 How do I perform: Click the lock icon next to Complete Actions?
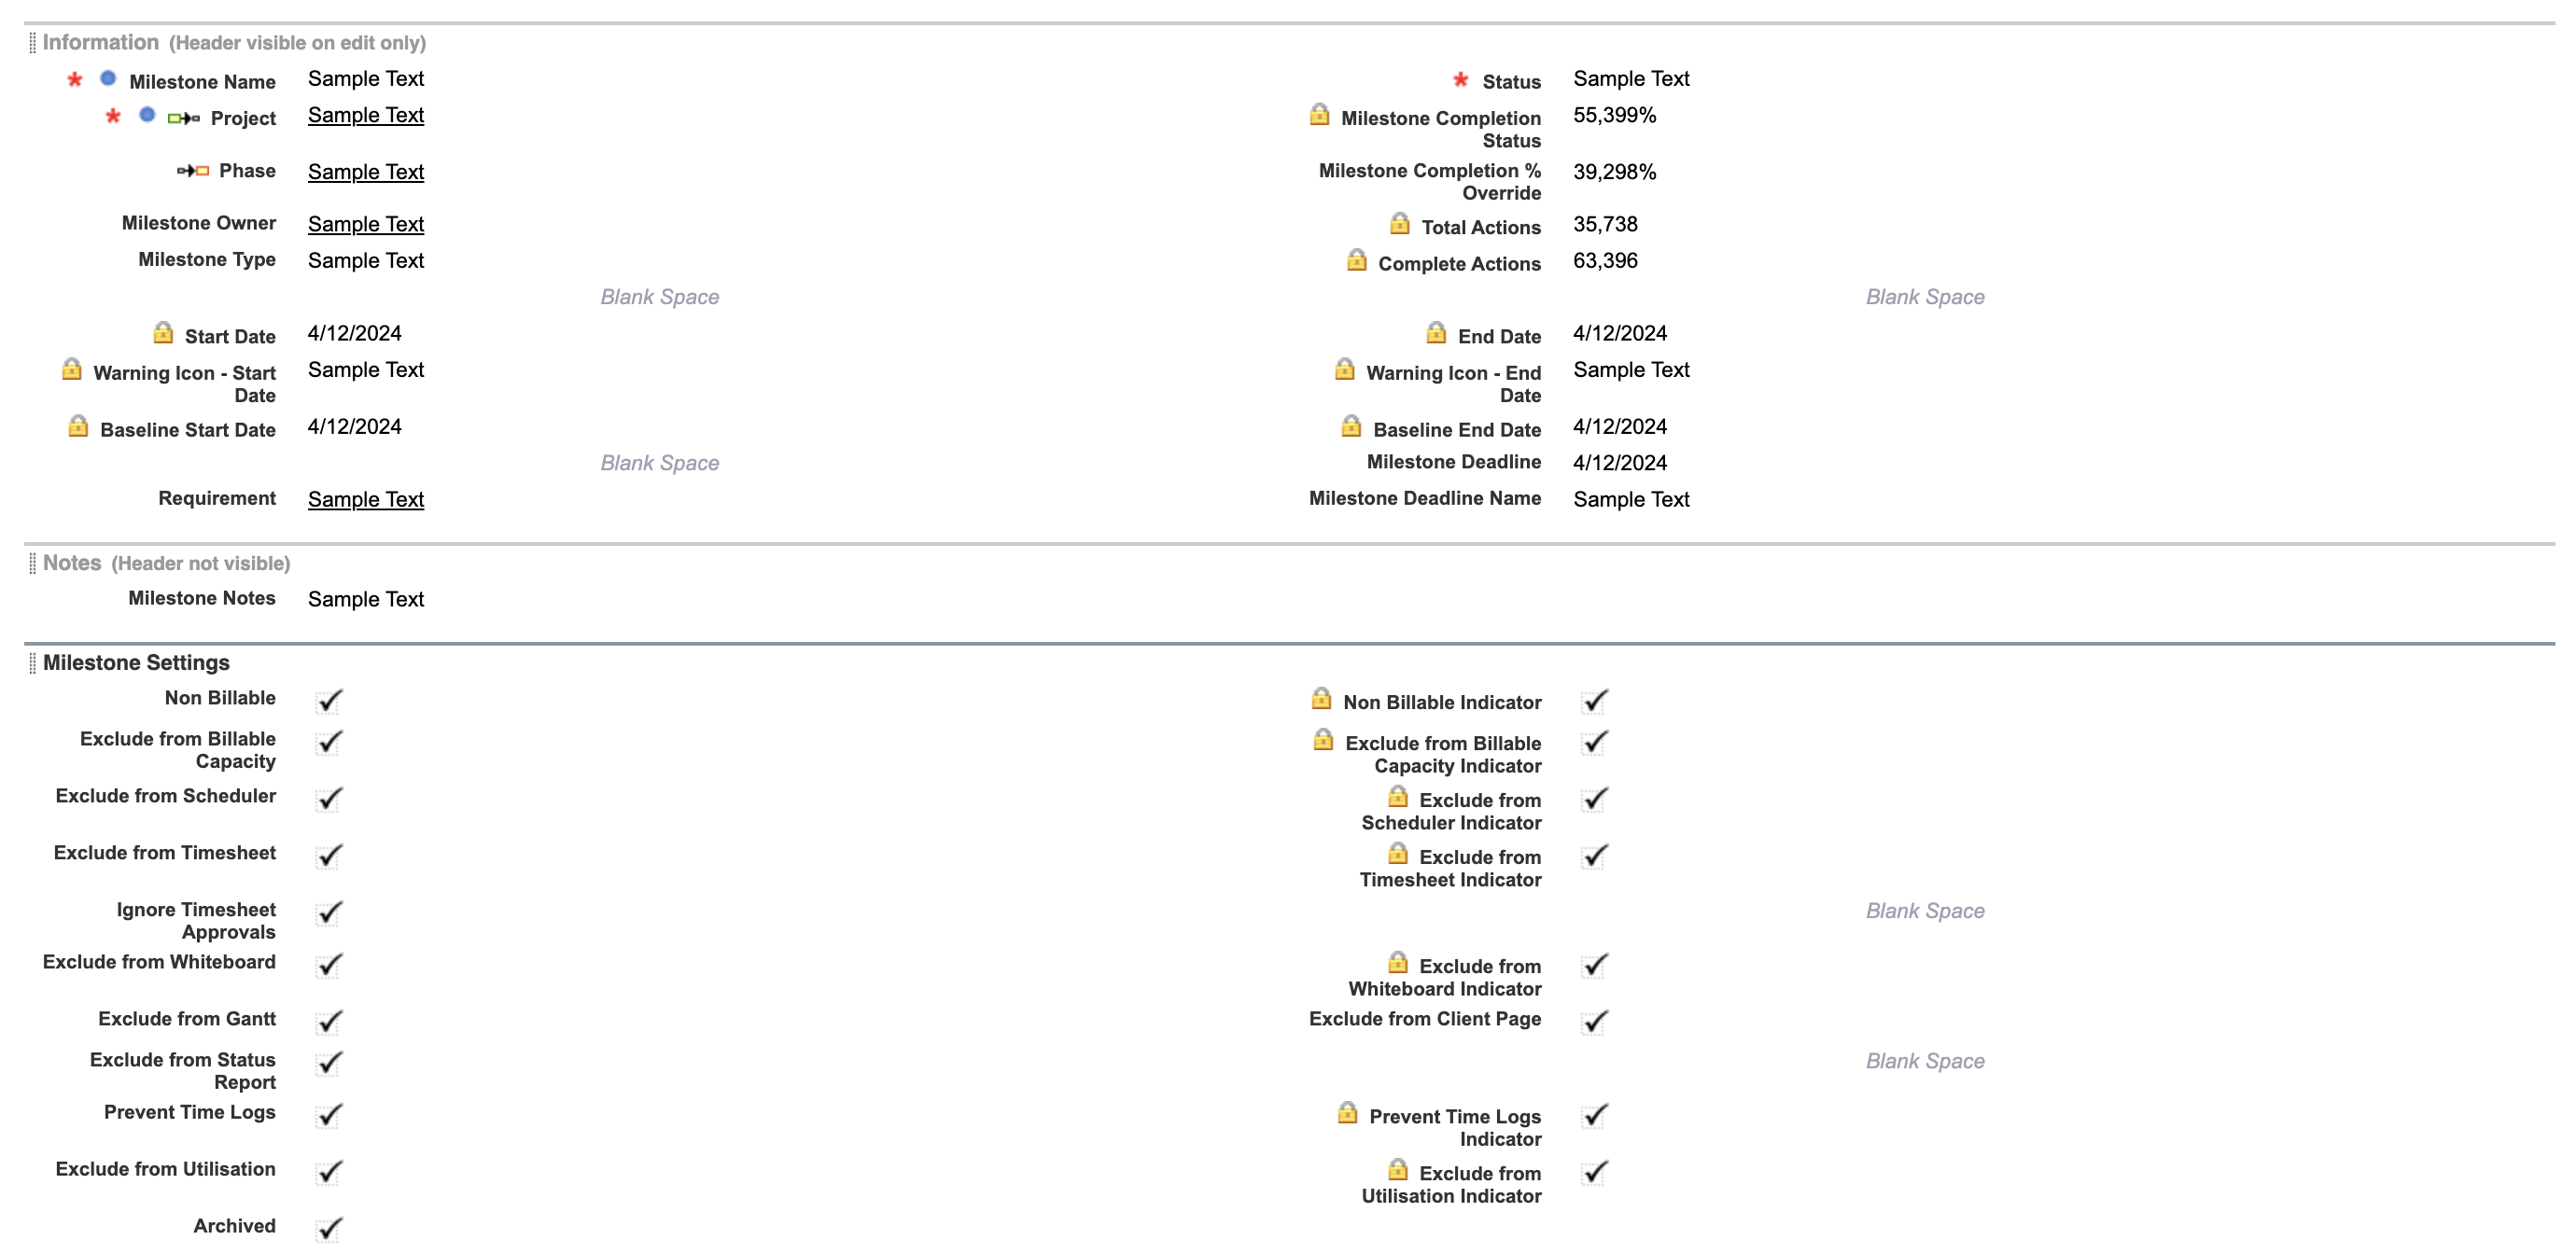click(1356, 260)
